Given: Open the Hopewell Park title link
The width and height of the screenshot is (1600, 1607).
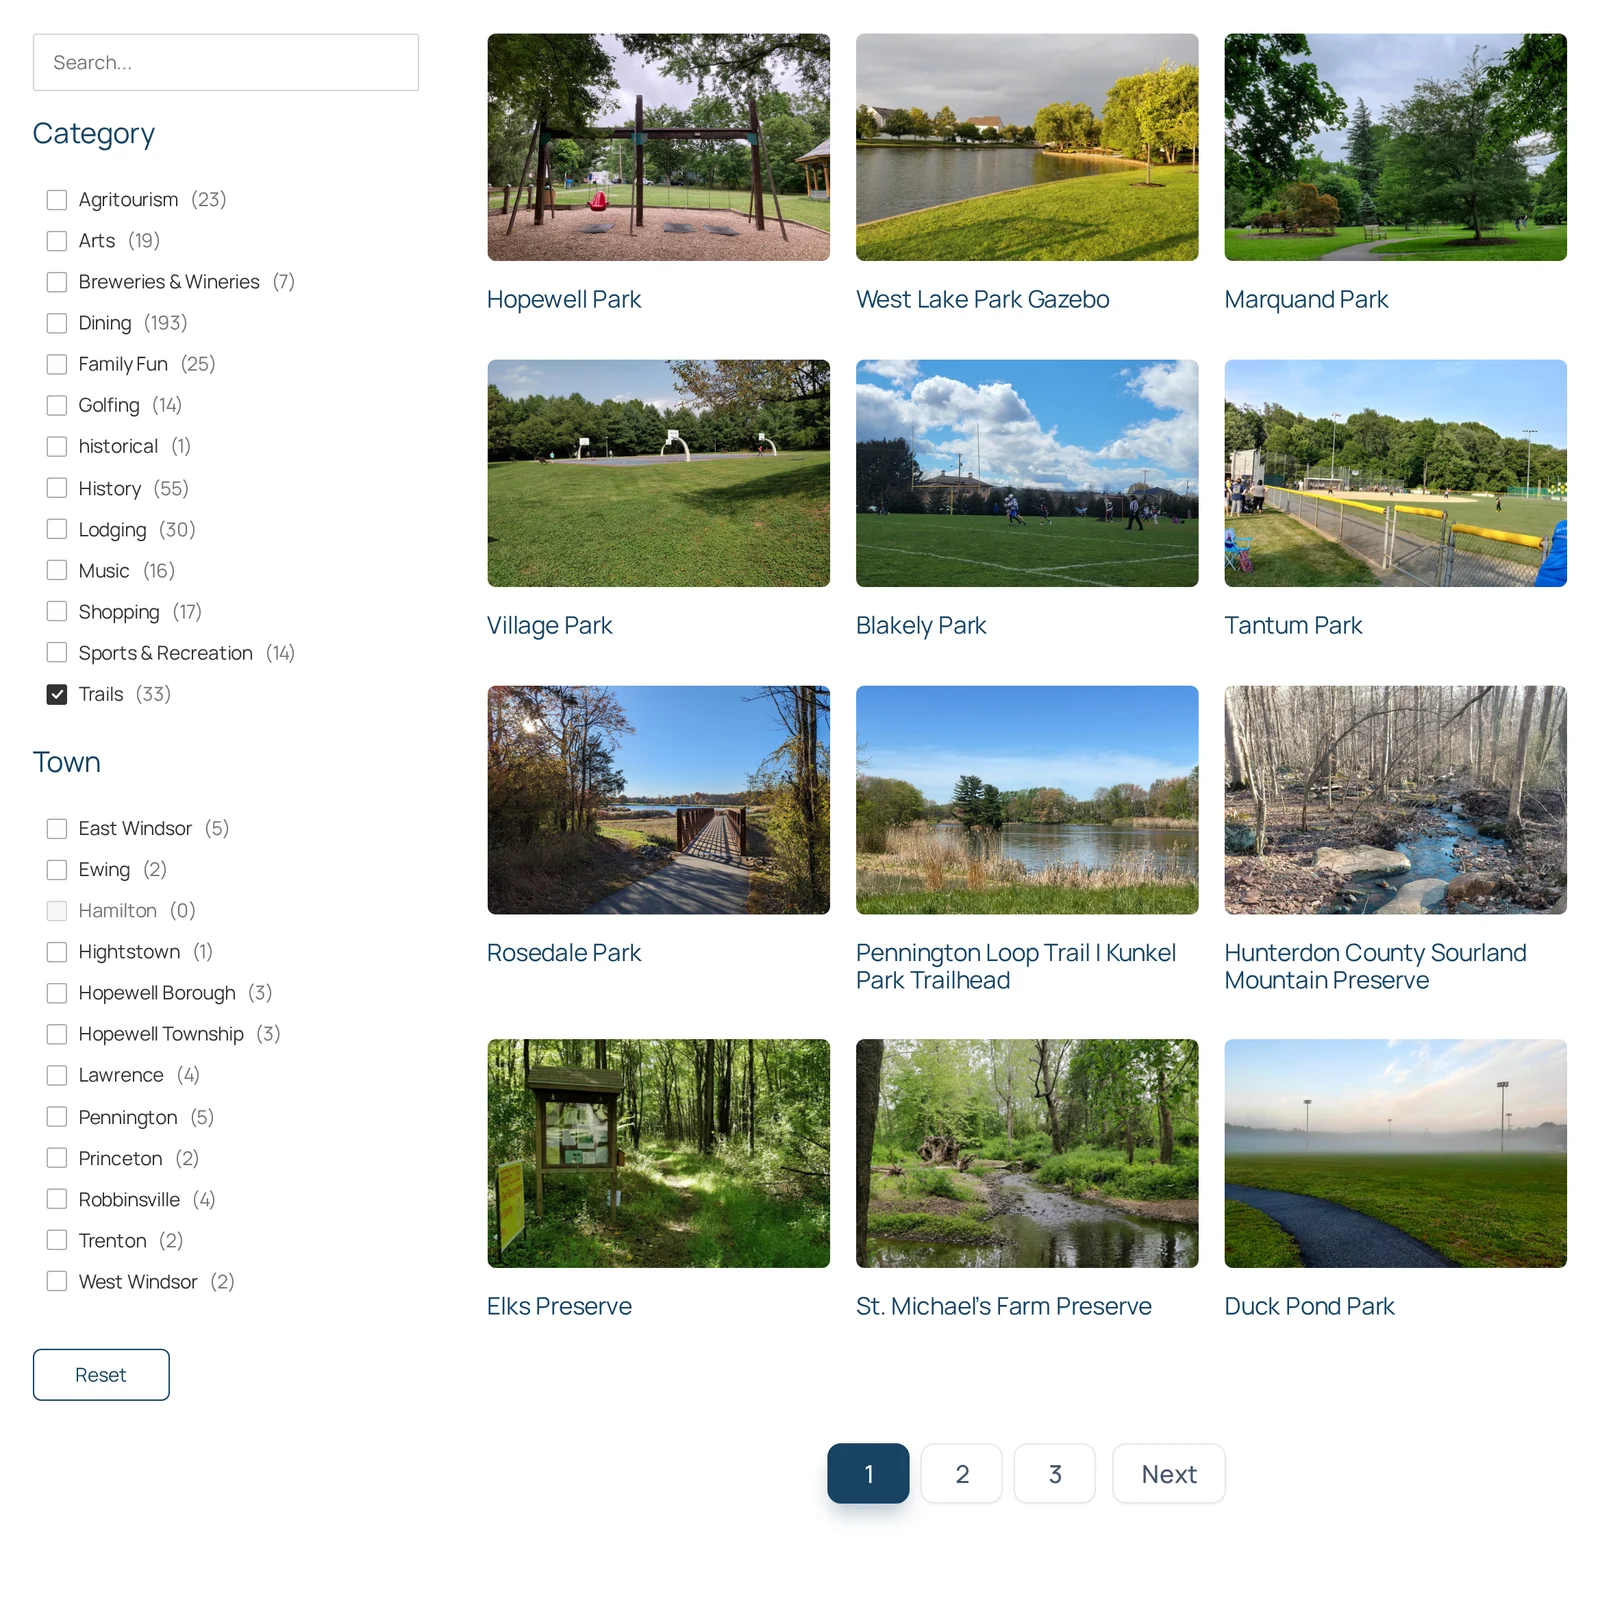Looking at the screenshot, I should 564,299.
